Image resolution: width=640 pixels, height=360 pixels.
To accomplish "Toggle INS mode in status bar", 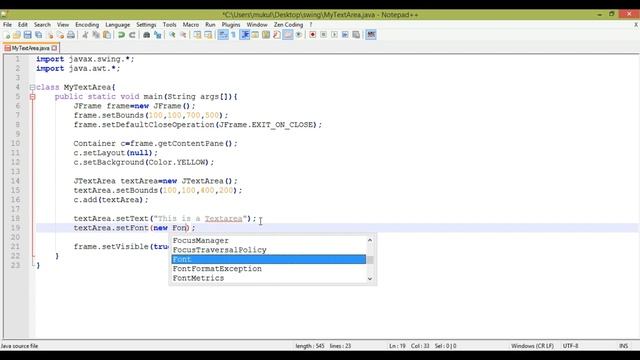I will coord(623,346).
